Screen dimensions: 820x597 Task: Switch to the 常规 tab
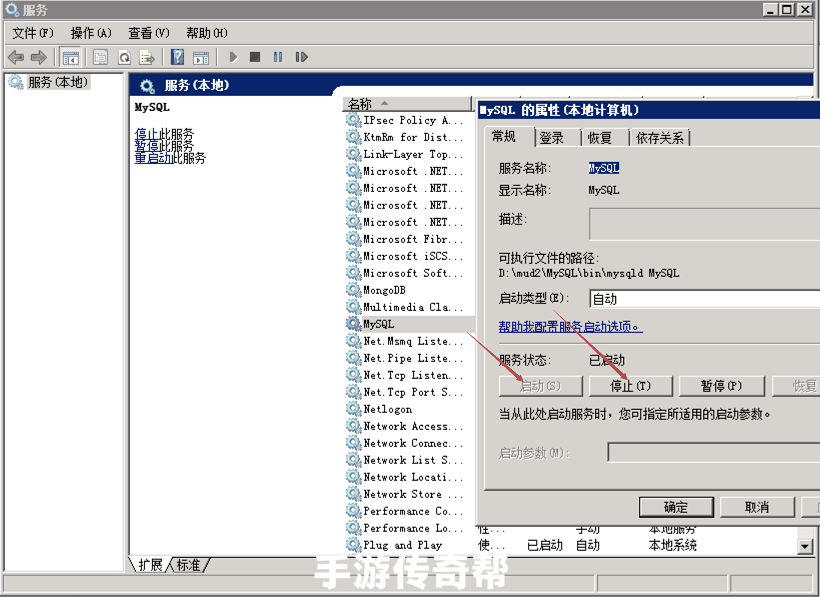coord(504,136)
